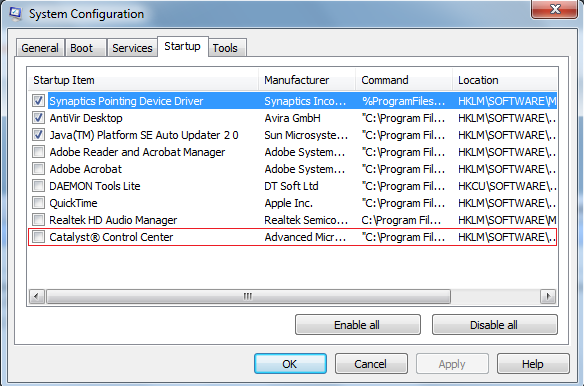Screen dimensions: 584x386
Task: Select the DAEMON Tools Lite name
Action: [x=95, y=186]
